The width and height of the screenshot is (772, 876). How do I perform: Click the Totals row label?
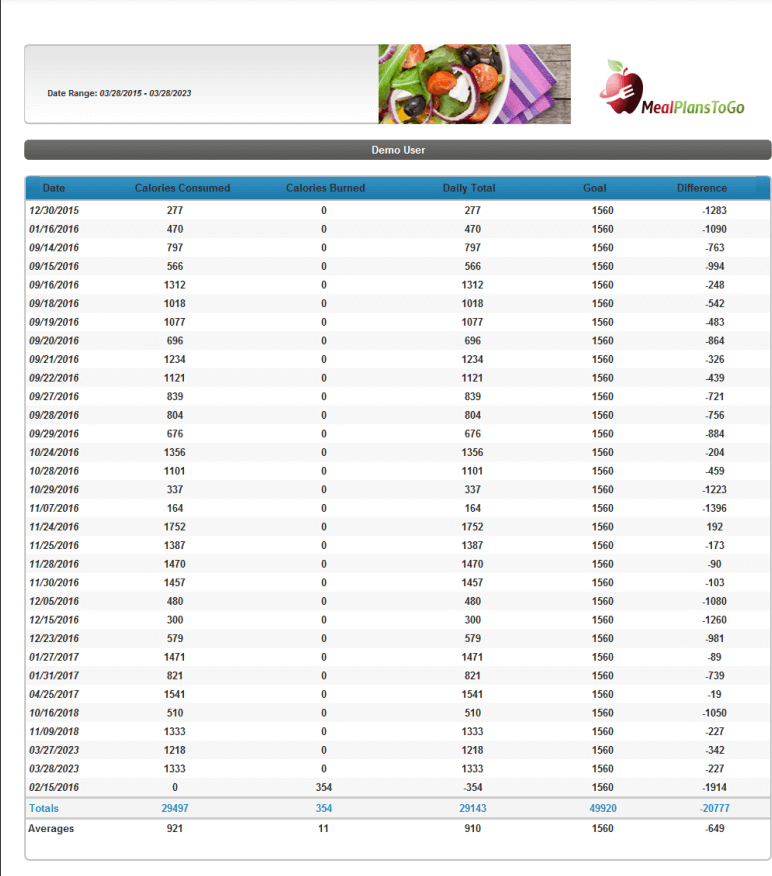(x=44, y=808)
